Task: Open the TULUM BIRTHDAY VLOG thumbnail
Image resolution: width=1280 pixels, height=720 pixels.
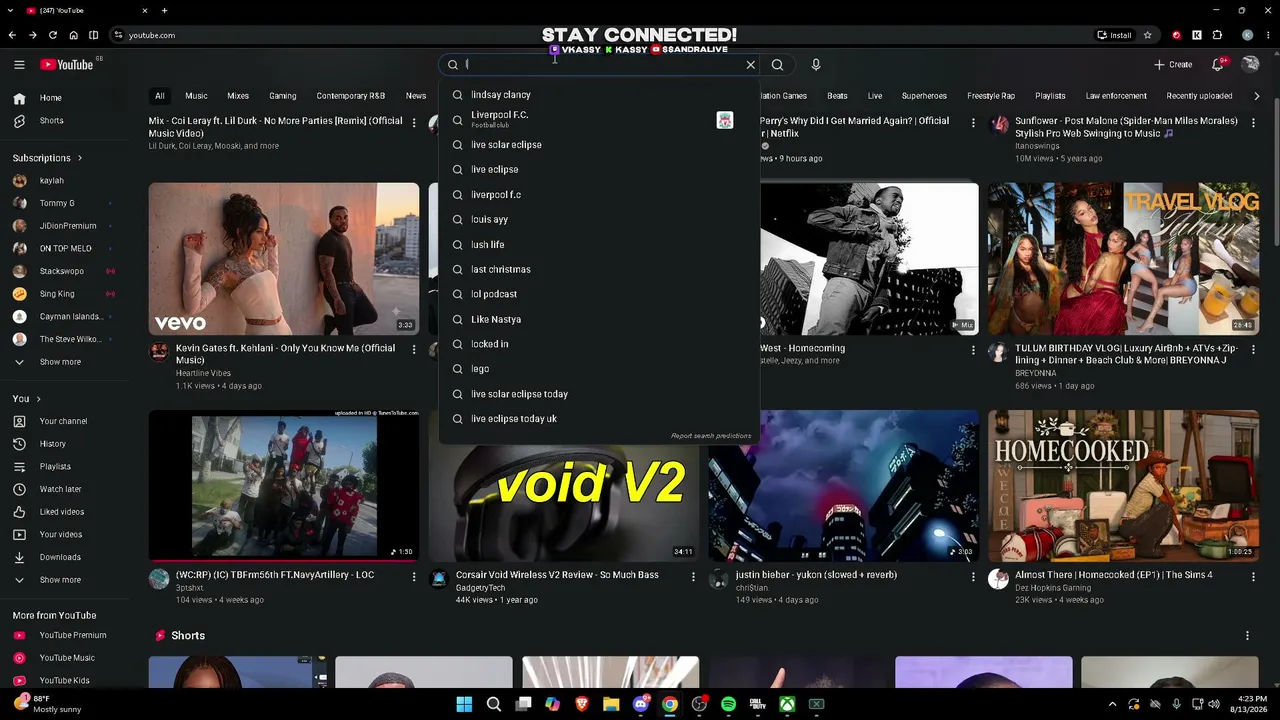Action: pos(1123,258)
